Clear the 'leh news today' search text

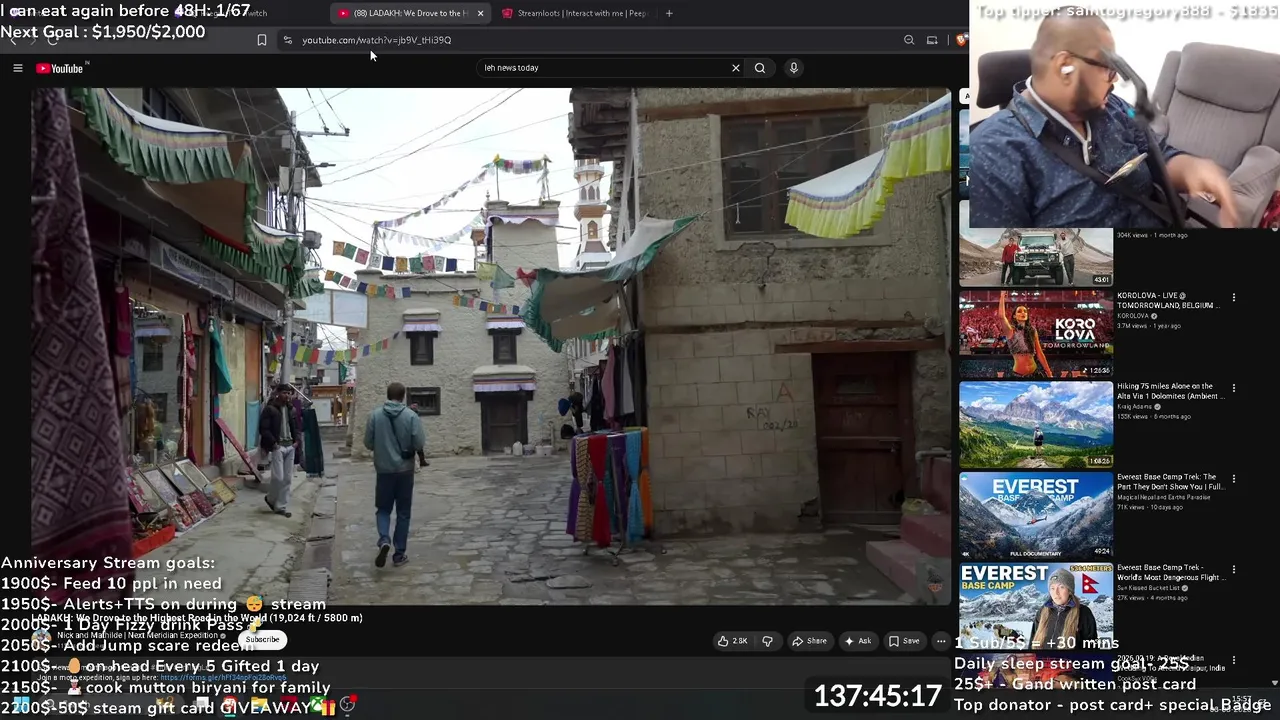click(x=735, y=68)
